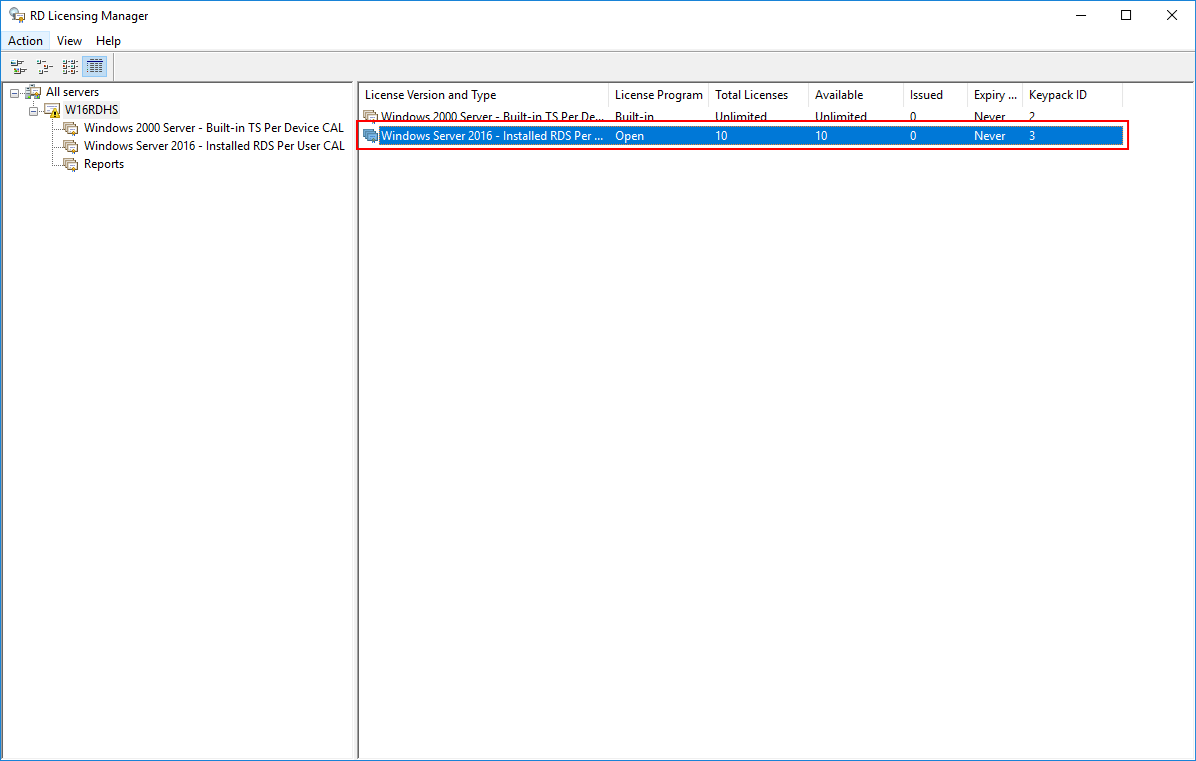Sort by Keypack ID column header

point(1072,95)
